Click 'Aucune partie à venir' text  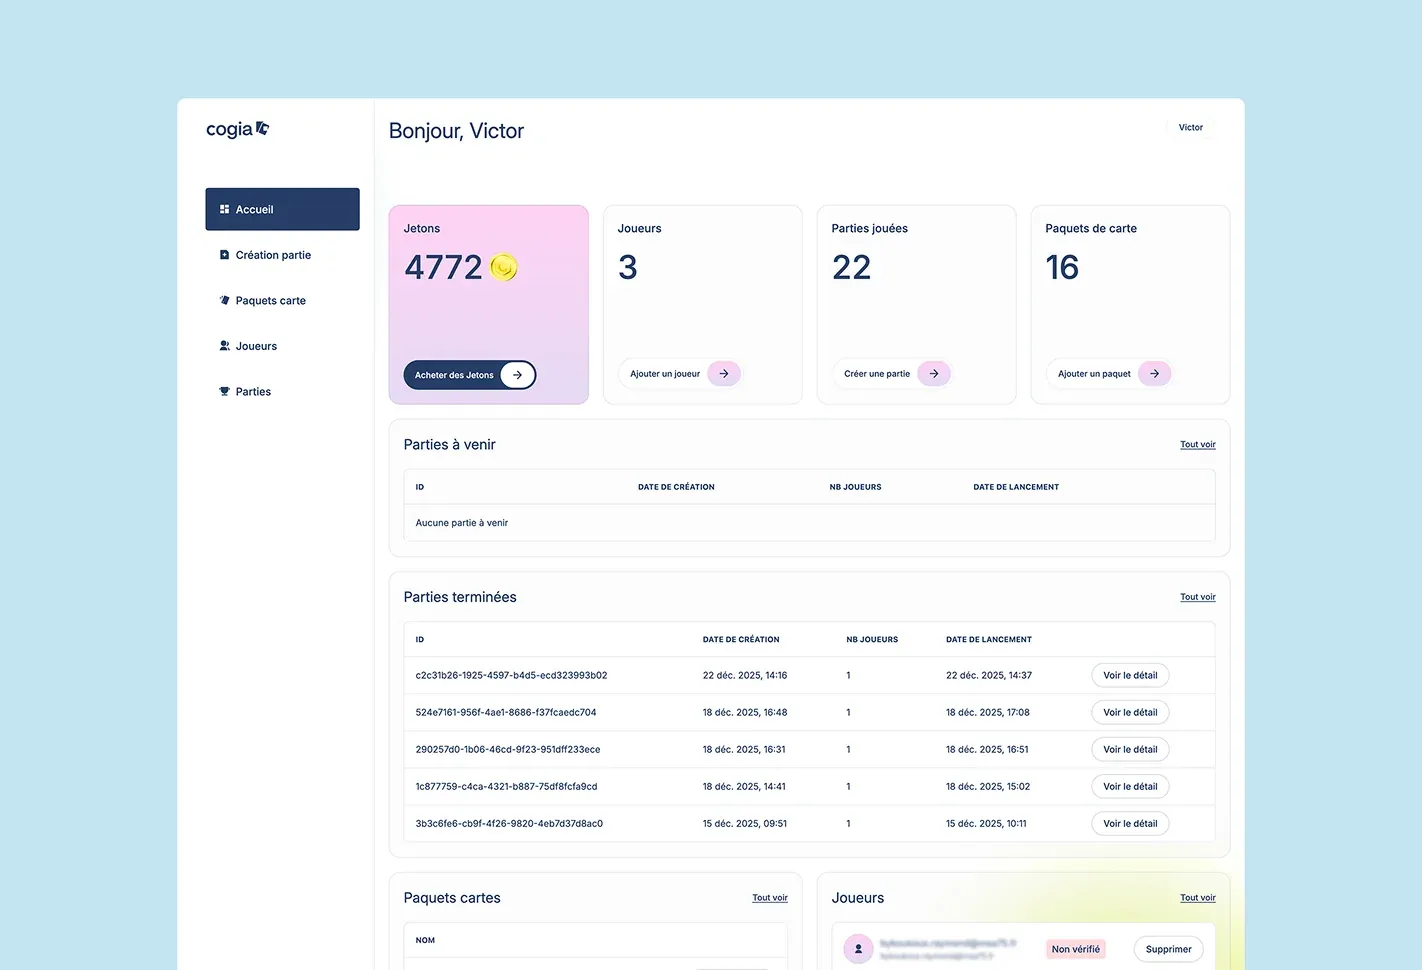[462, 523]
